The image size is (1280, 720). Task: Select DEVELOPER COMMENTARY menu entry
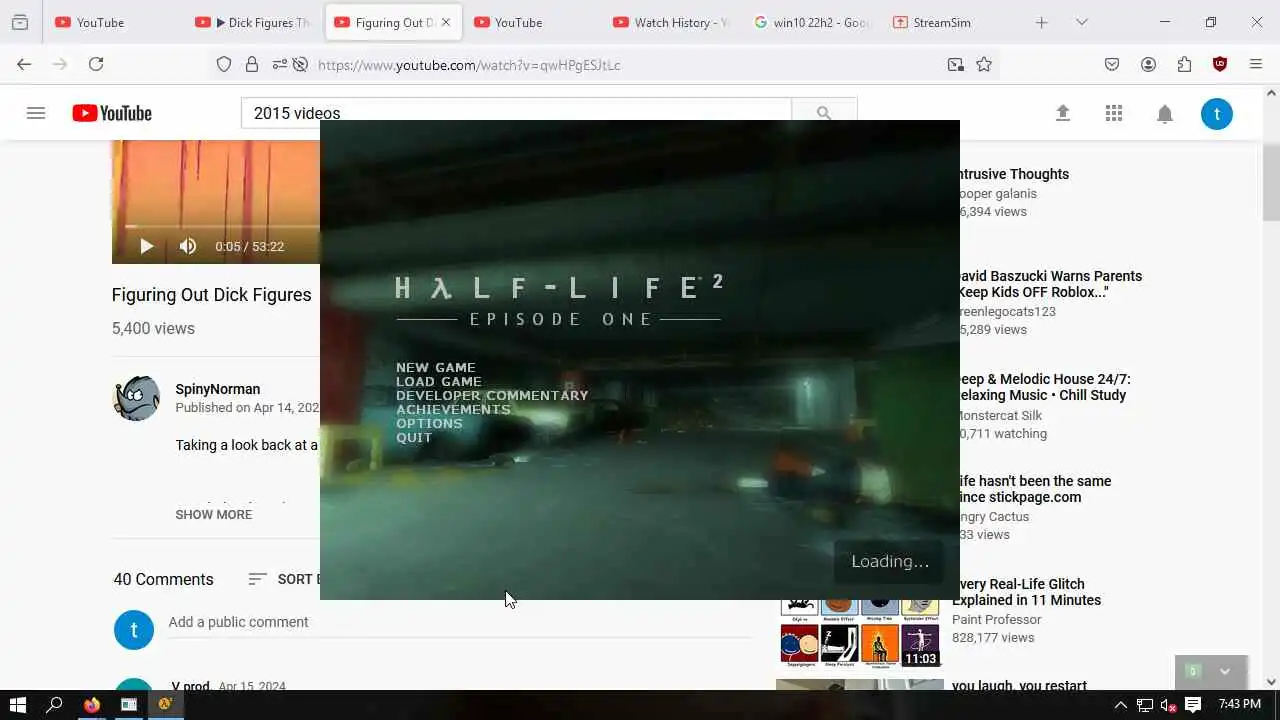[492, 395]
